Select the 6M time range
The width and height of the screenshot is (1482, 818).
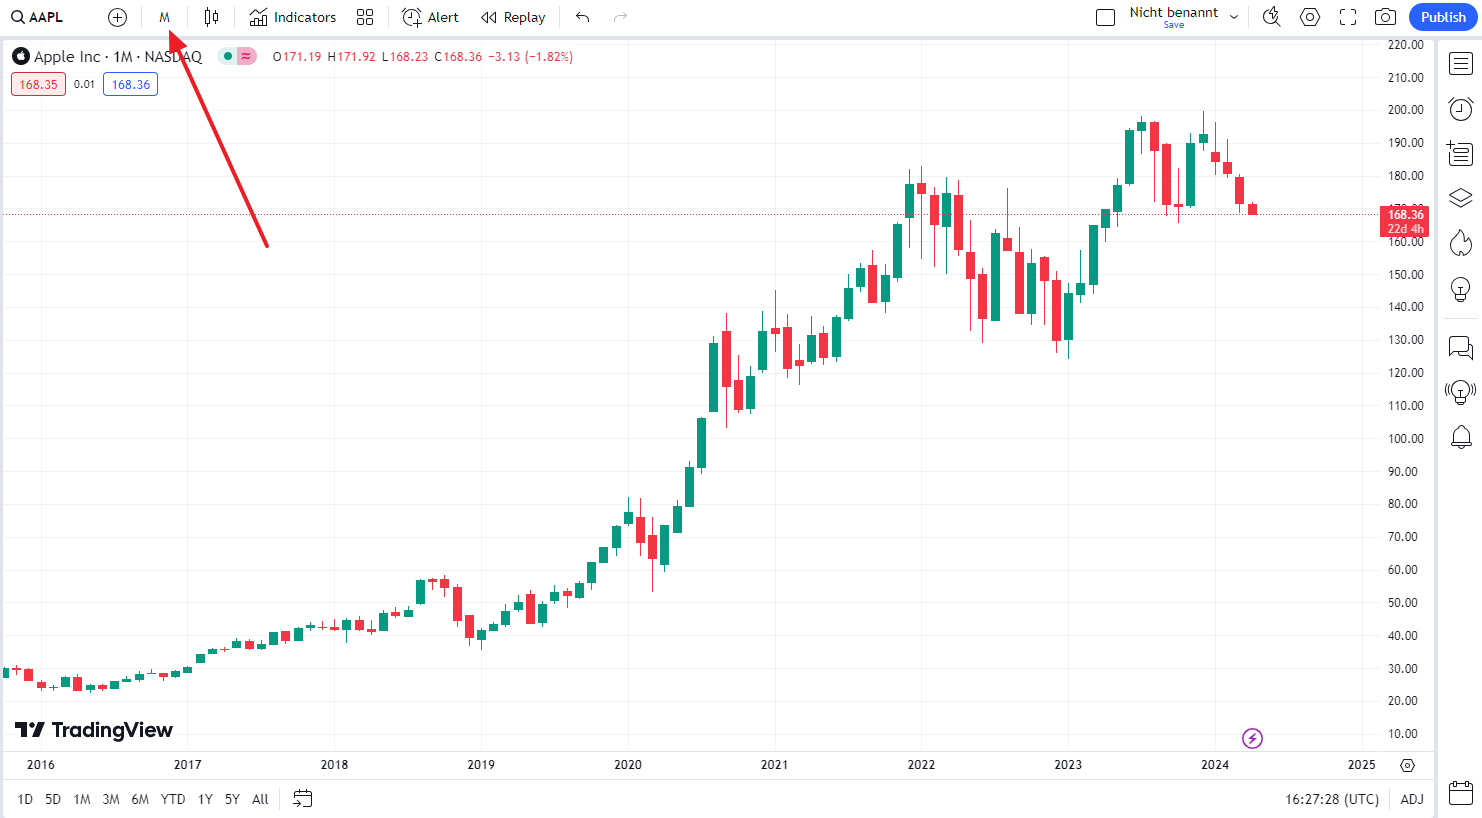(x=140, y=799)
